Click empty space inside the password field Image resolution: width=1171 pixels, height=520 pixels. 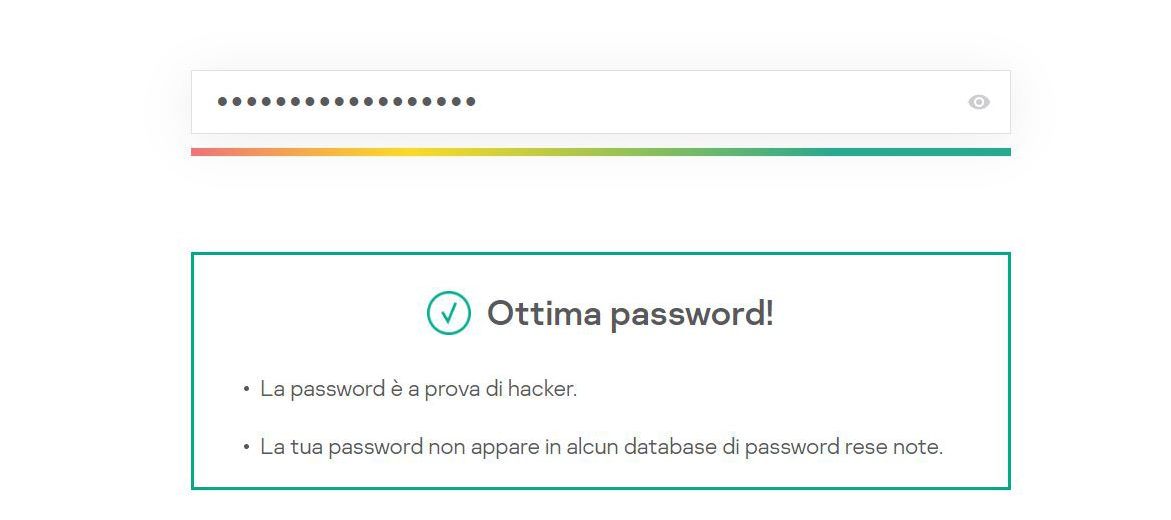click(x=720, y=102)
